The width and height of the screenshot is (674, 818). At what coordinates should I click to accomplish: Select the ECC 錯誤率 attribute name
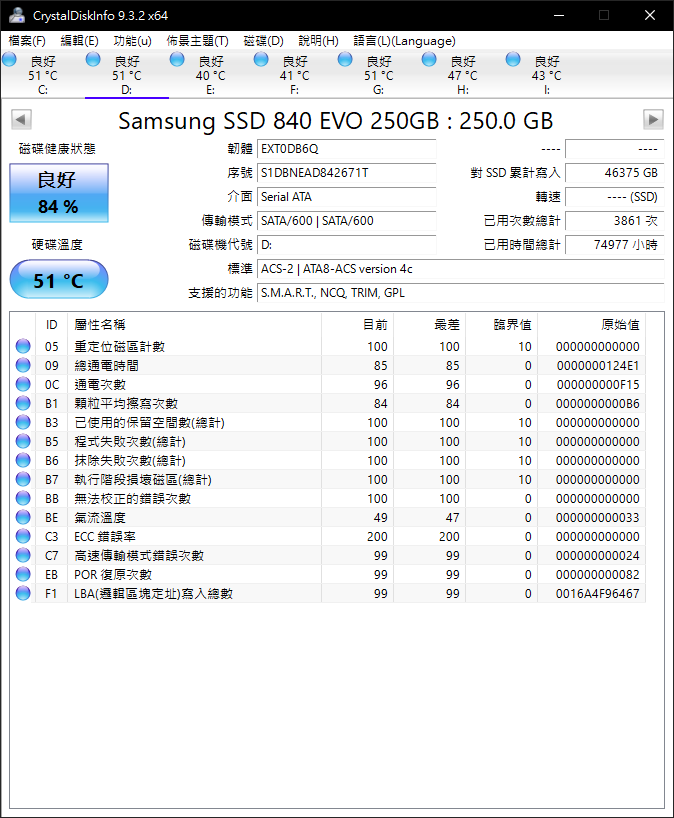[x=105, y=536]
